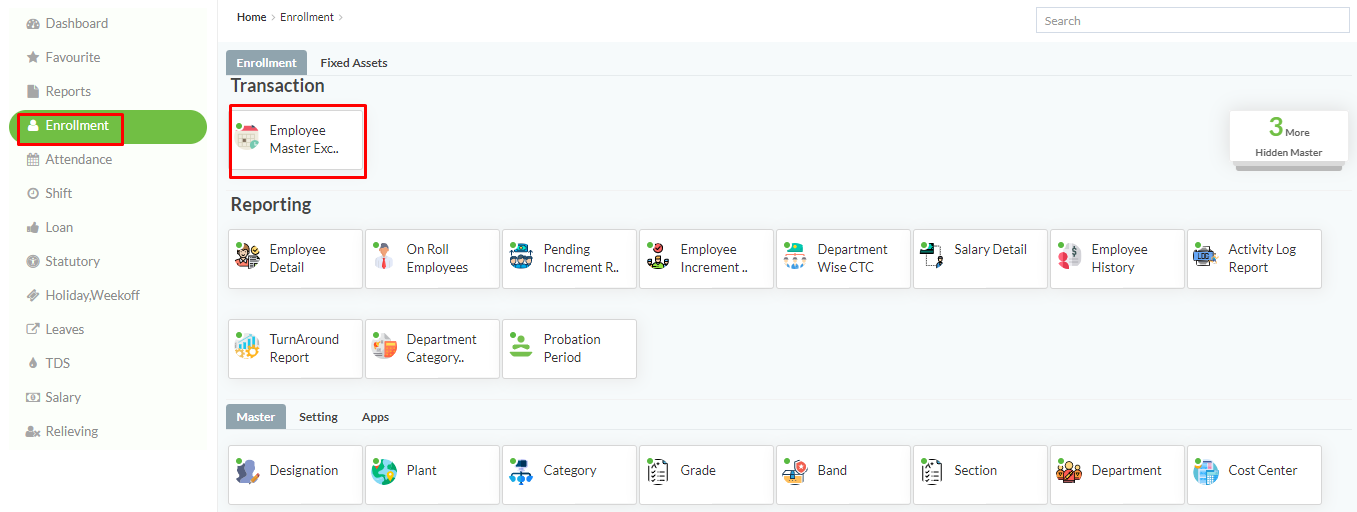Screen dimensions: 1357x512
Task: Click the Enrollment breadcrumb link
Action: tap(307, 17)
